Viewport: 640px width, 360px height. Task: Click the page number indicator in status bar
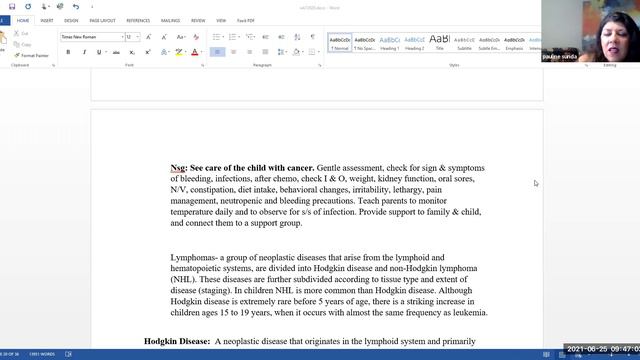(10, 354)
